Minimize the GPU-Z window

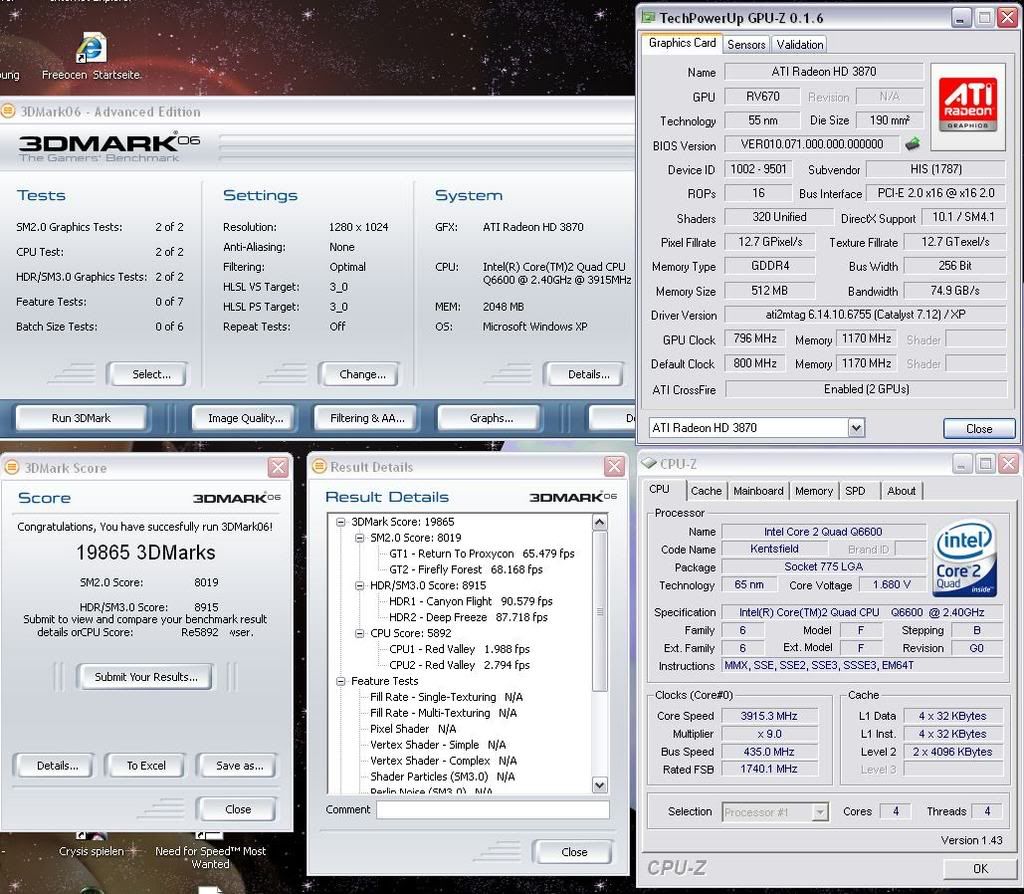[x=960, y=18]
